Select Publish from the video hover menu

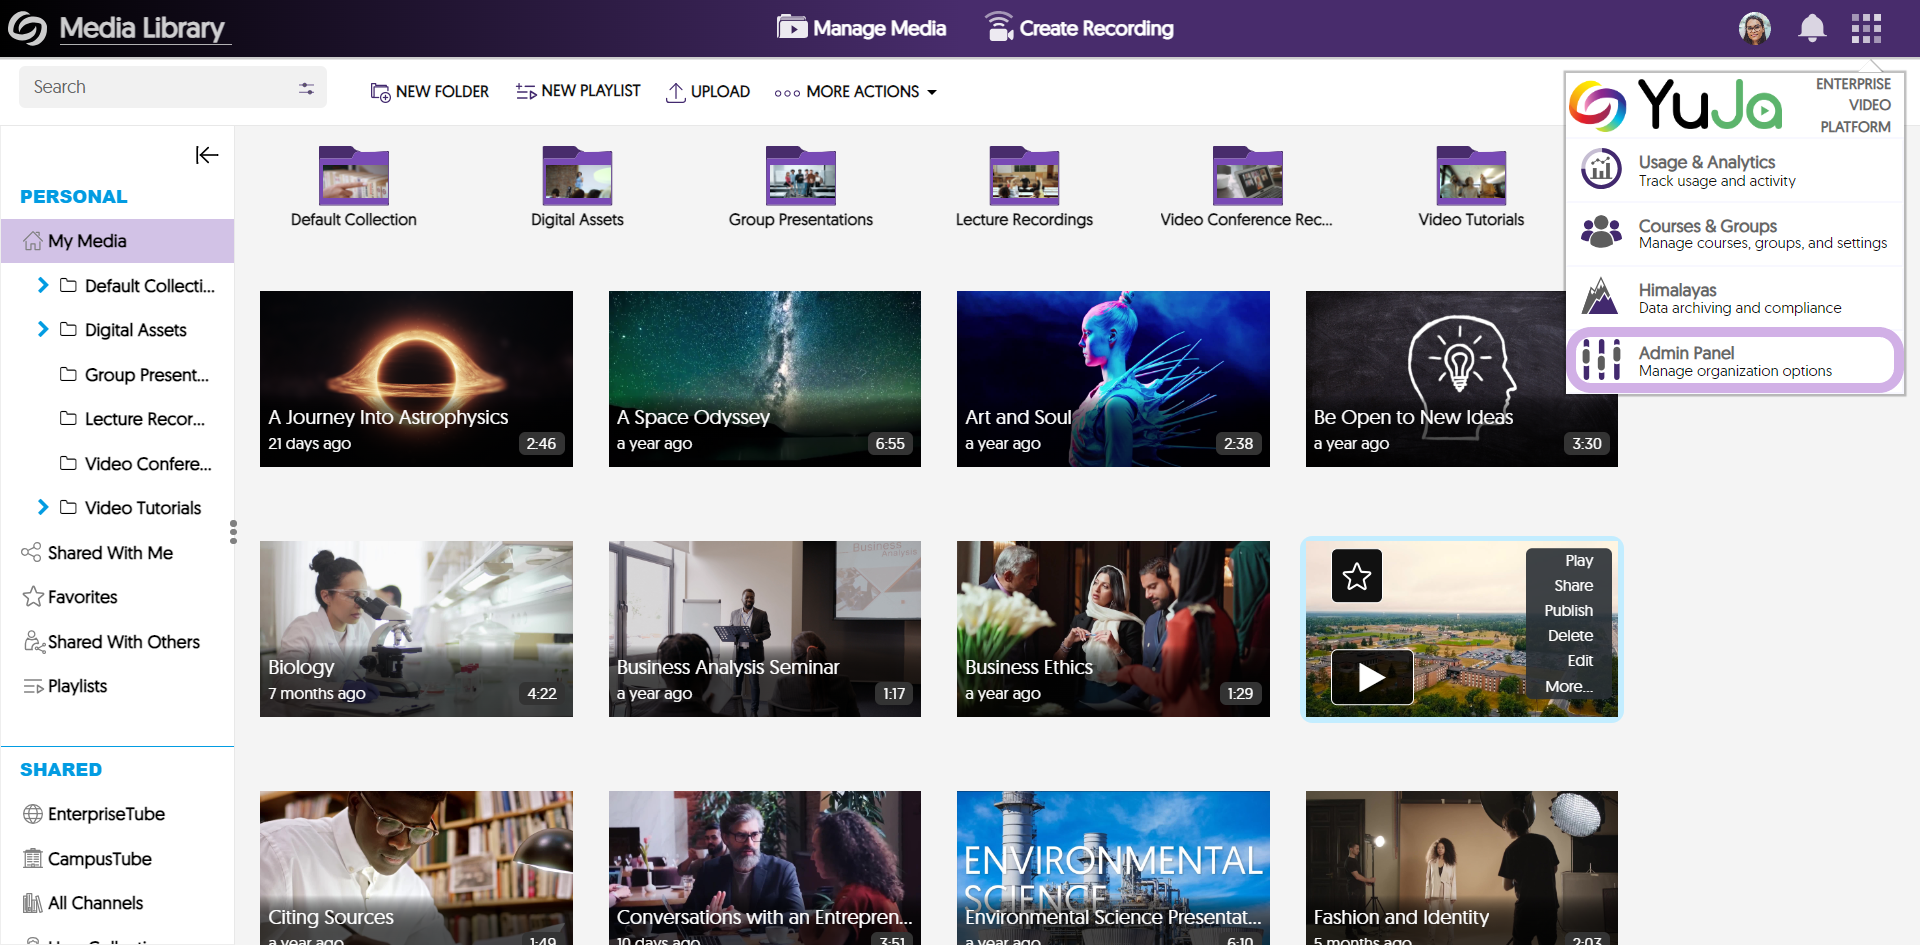tap(1568, 610)
